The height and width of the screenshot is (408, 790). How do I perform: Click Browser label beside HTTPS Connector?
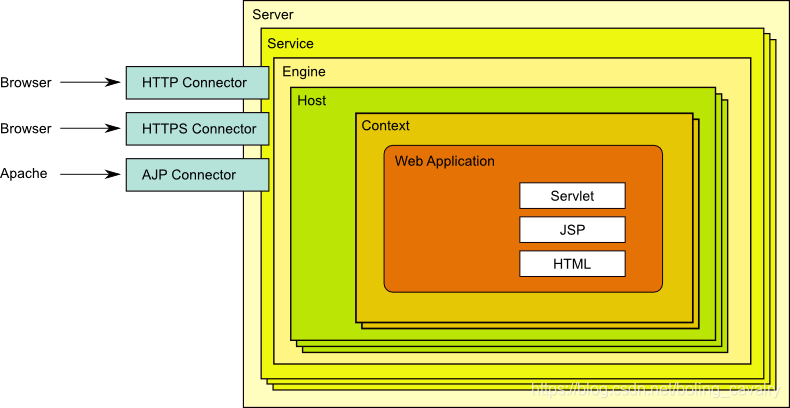pyautogui.click(x=26, y=129)
